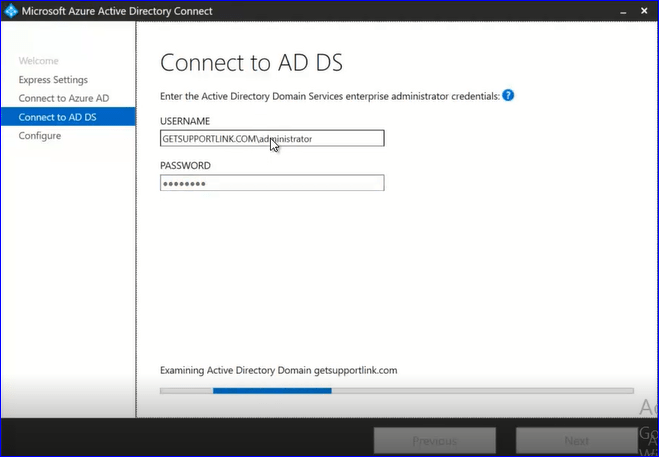Focus the PASSWORD input field
This screenshot has width=659, height=457.
(272, 183)
